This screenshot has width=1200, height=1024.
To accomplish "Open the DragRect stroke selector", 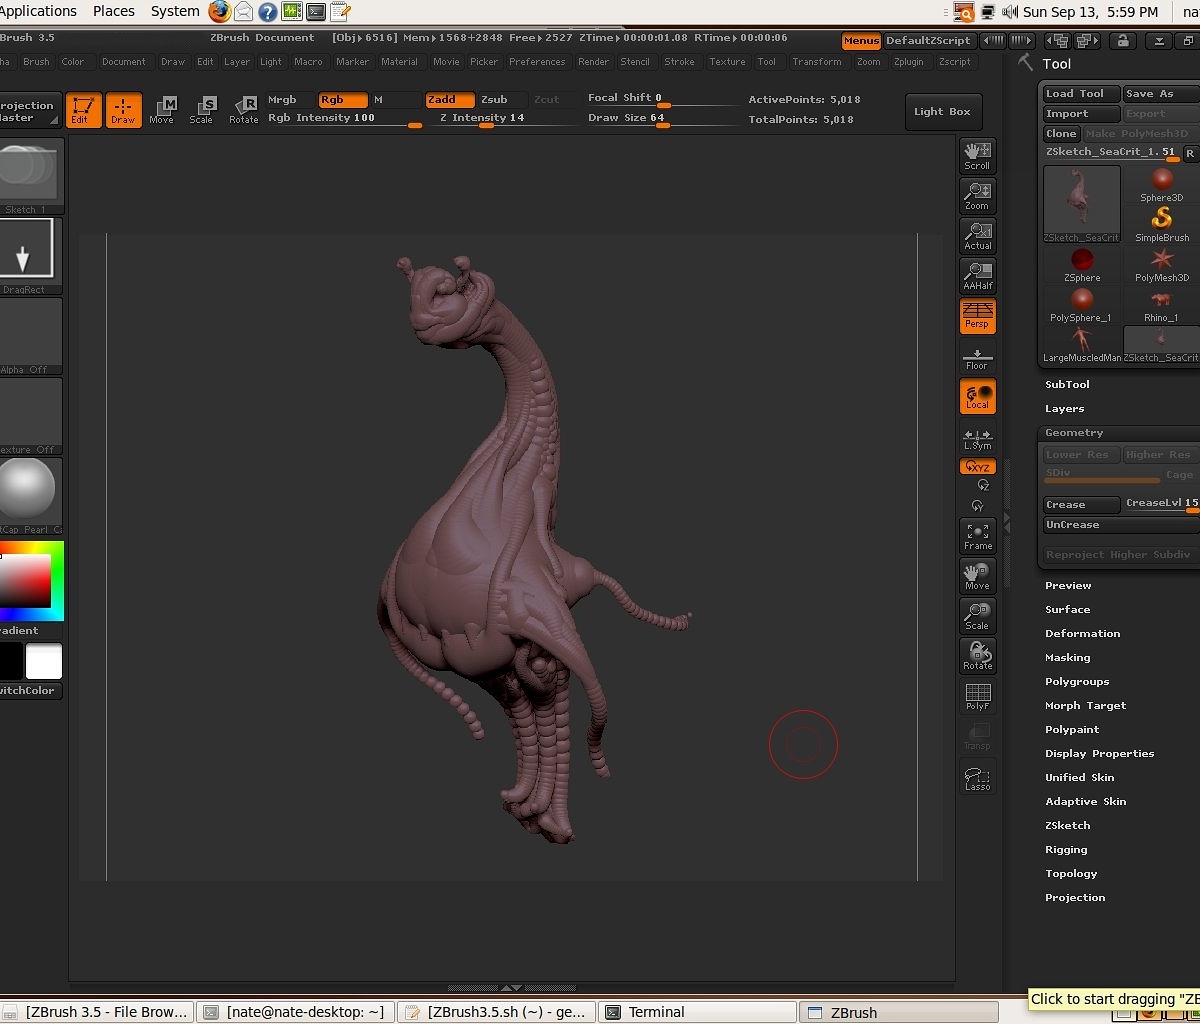I will (x=26, y=255).
